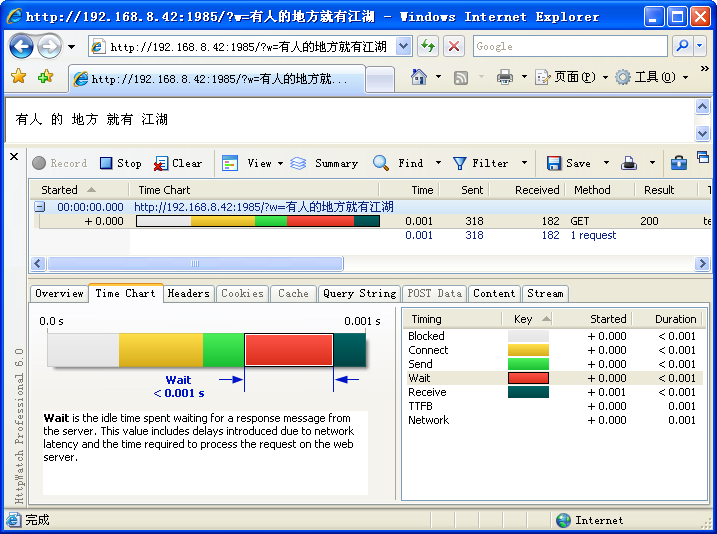The image size is (717, 534).
Task: Click the HttpWatch print icon
Action: [629, 163]
